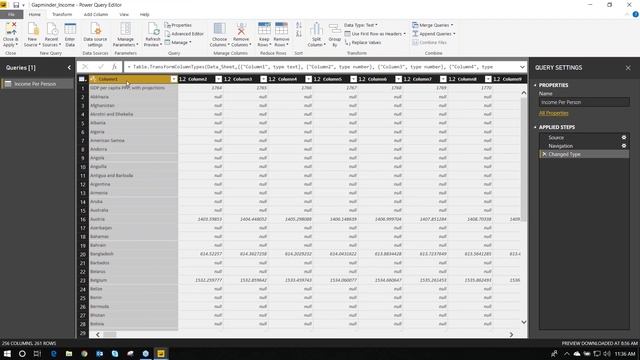
Task: Click Choose Columns icon
Action: [x=220, y=29]
